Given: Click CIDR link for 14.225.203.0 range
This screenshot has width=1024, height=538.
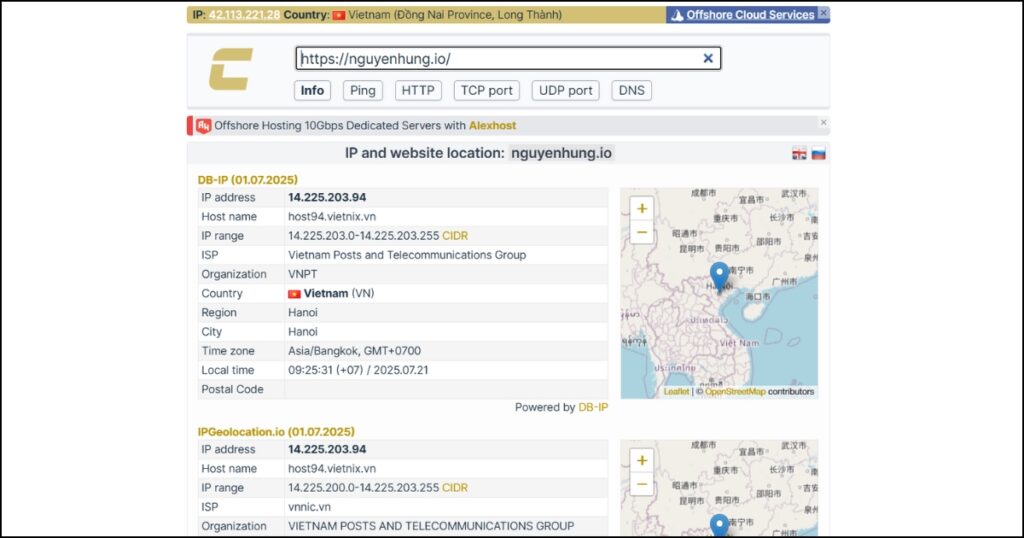Looking at the screenshot, I should (x=455, y=236).
